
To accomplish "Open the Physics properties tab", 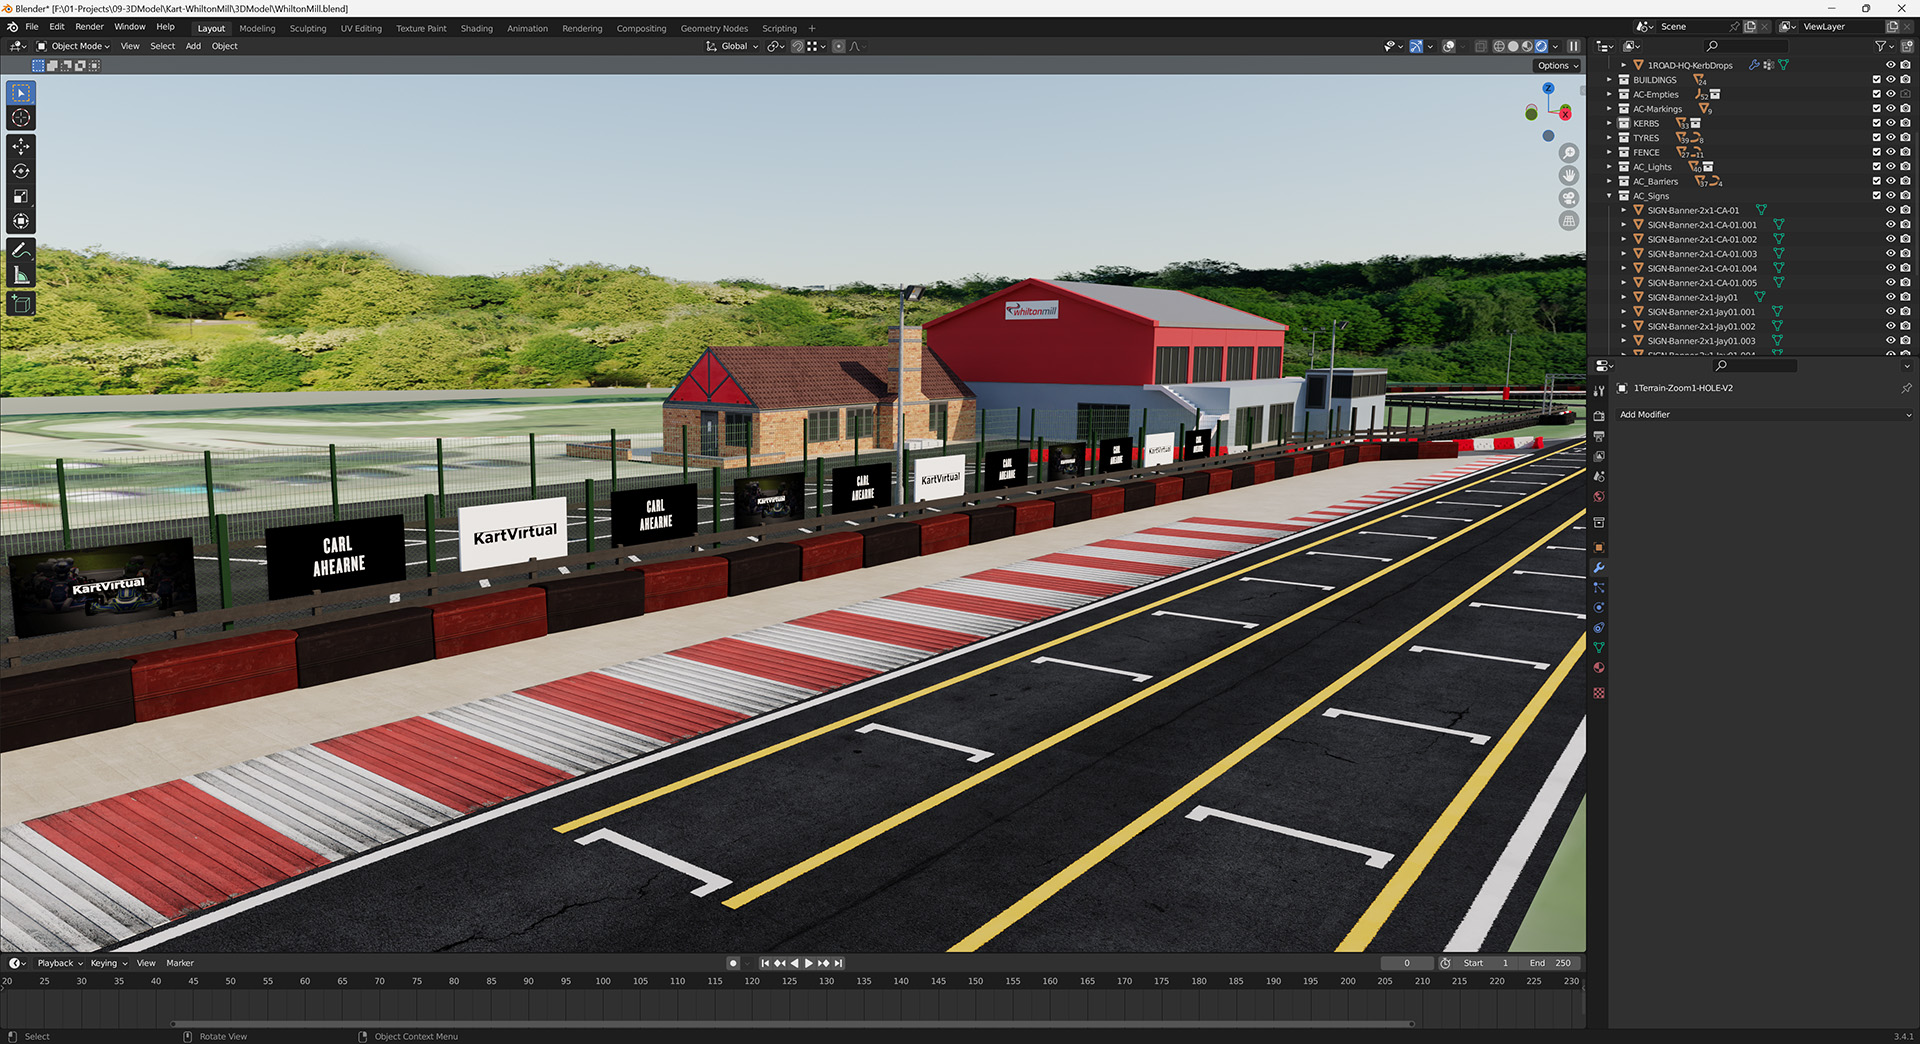I will 1599,608.
